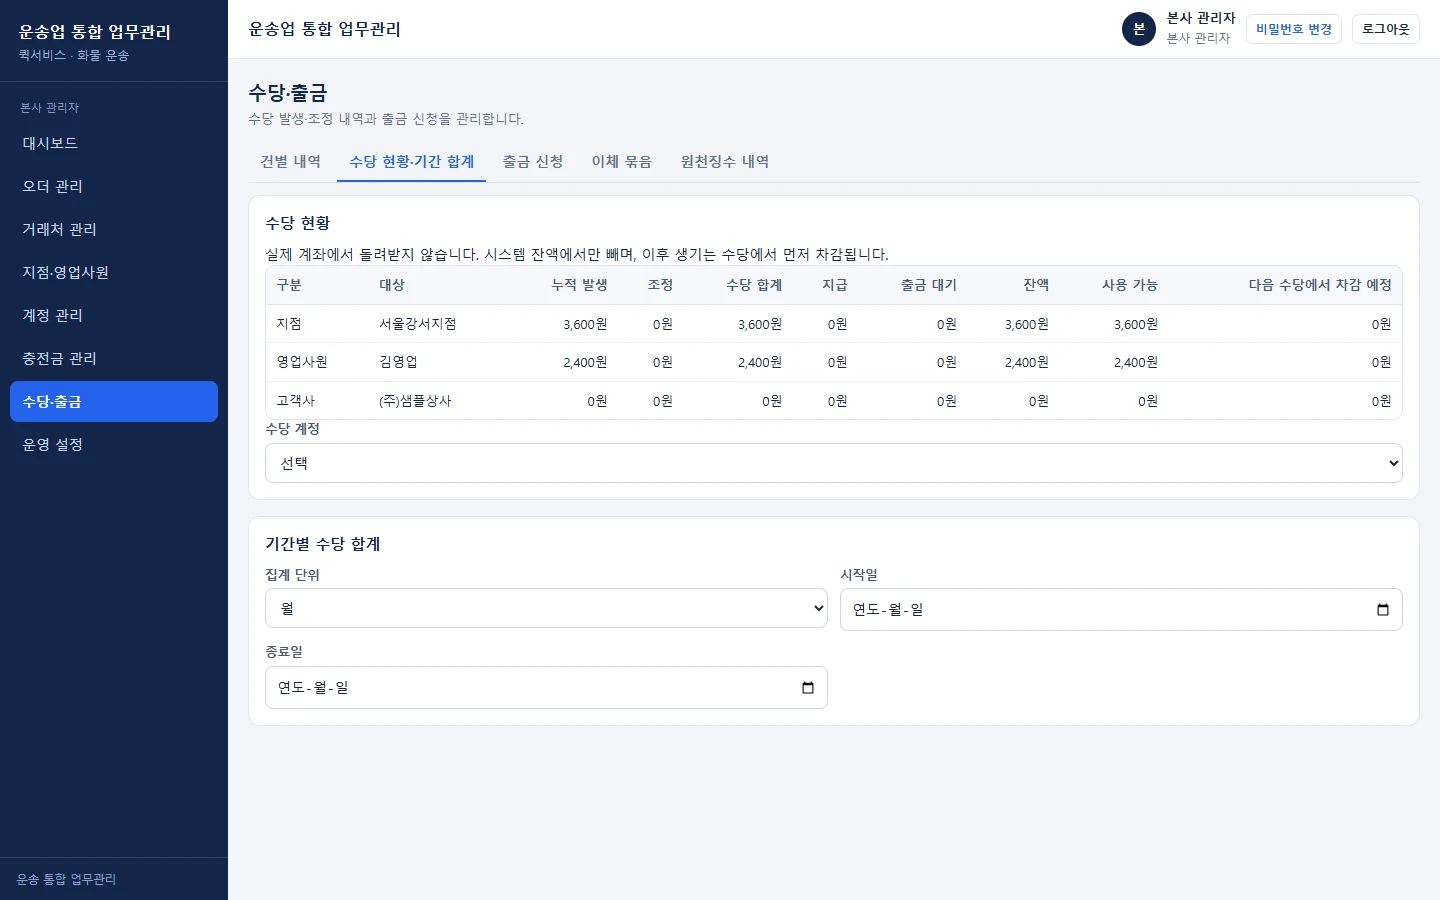Go to 지점·영업사원 in sidebar
Screen dimensions: 1440x900
114,273
